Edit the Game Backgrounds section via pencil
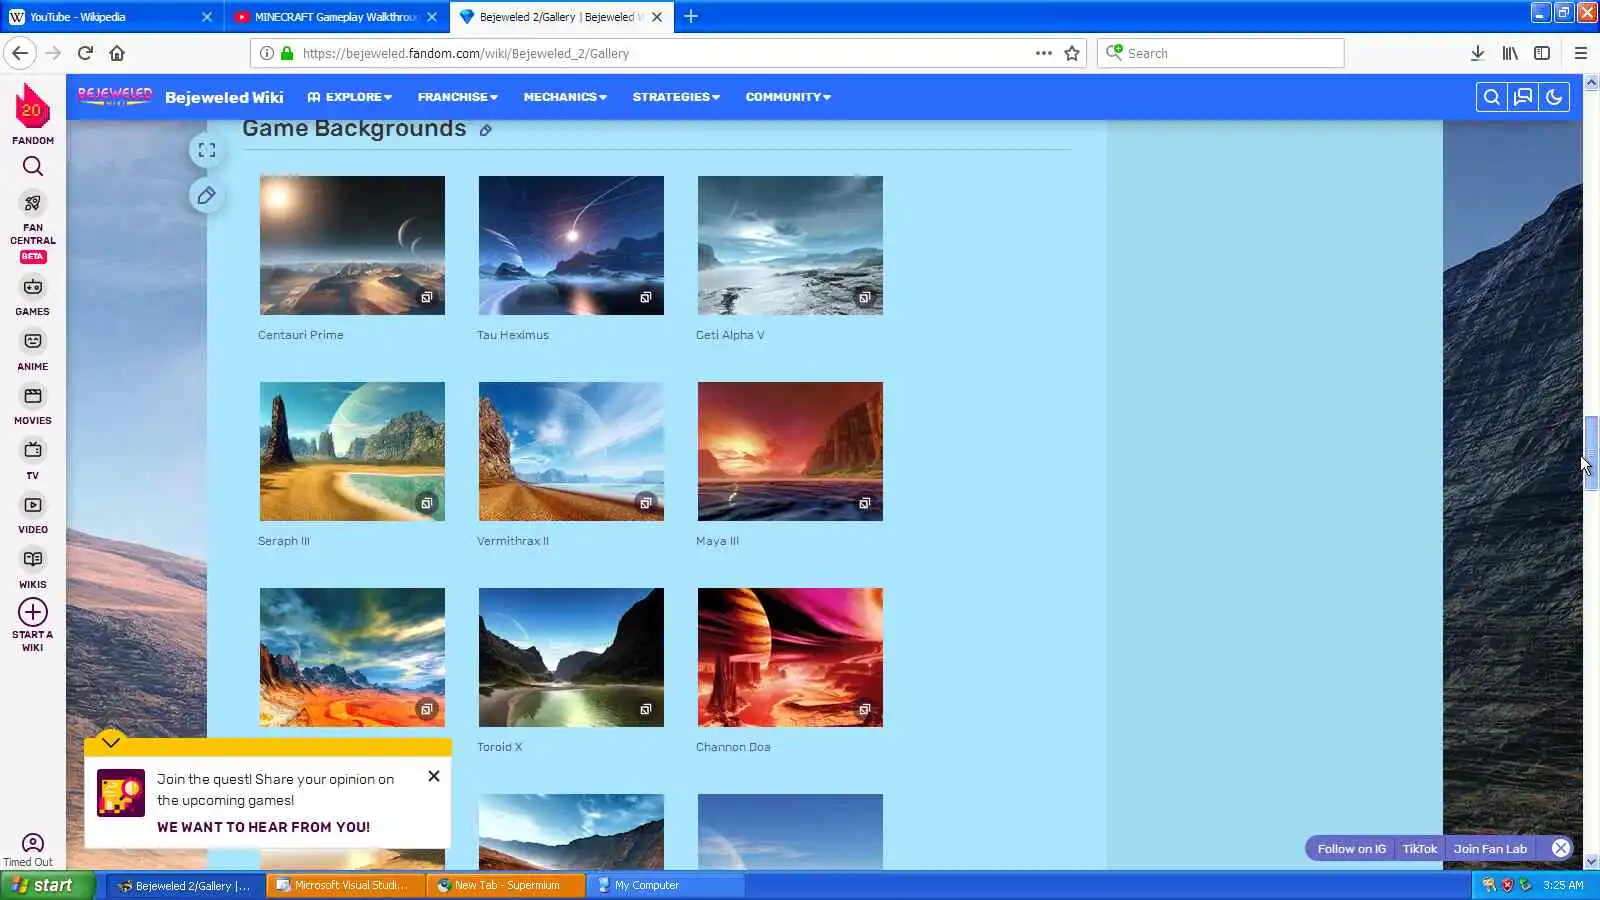Image resolution: width=1600 pixels, height=900 pixels. pyautogui.click(x=485, y=130)
